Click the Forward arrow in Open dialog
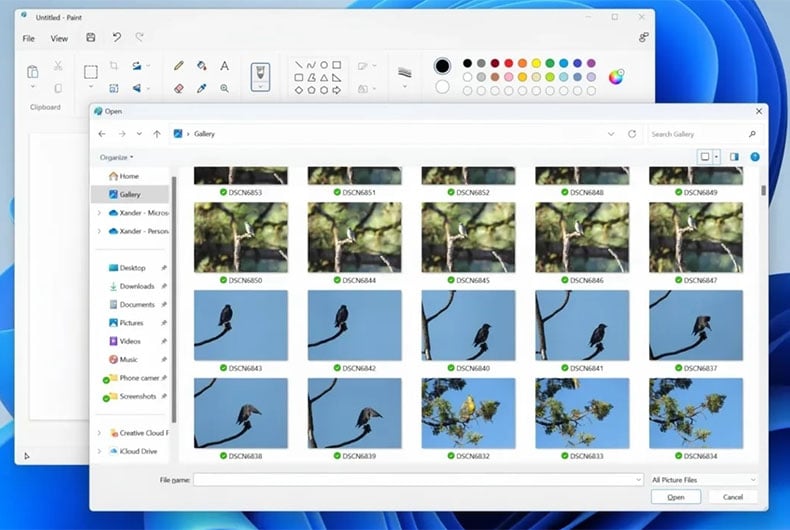The image size is (790, 530). click(x=122, y=134)
